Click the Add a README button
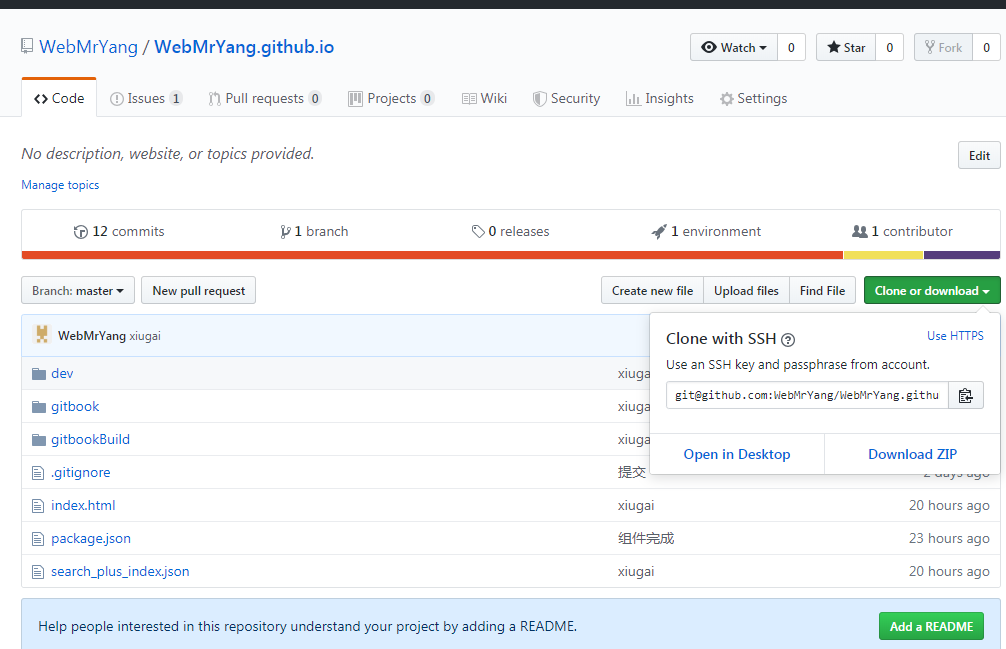This screenshot has width=1006, height=649. (930, 626)
